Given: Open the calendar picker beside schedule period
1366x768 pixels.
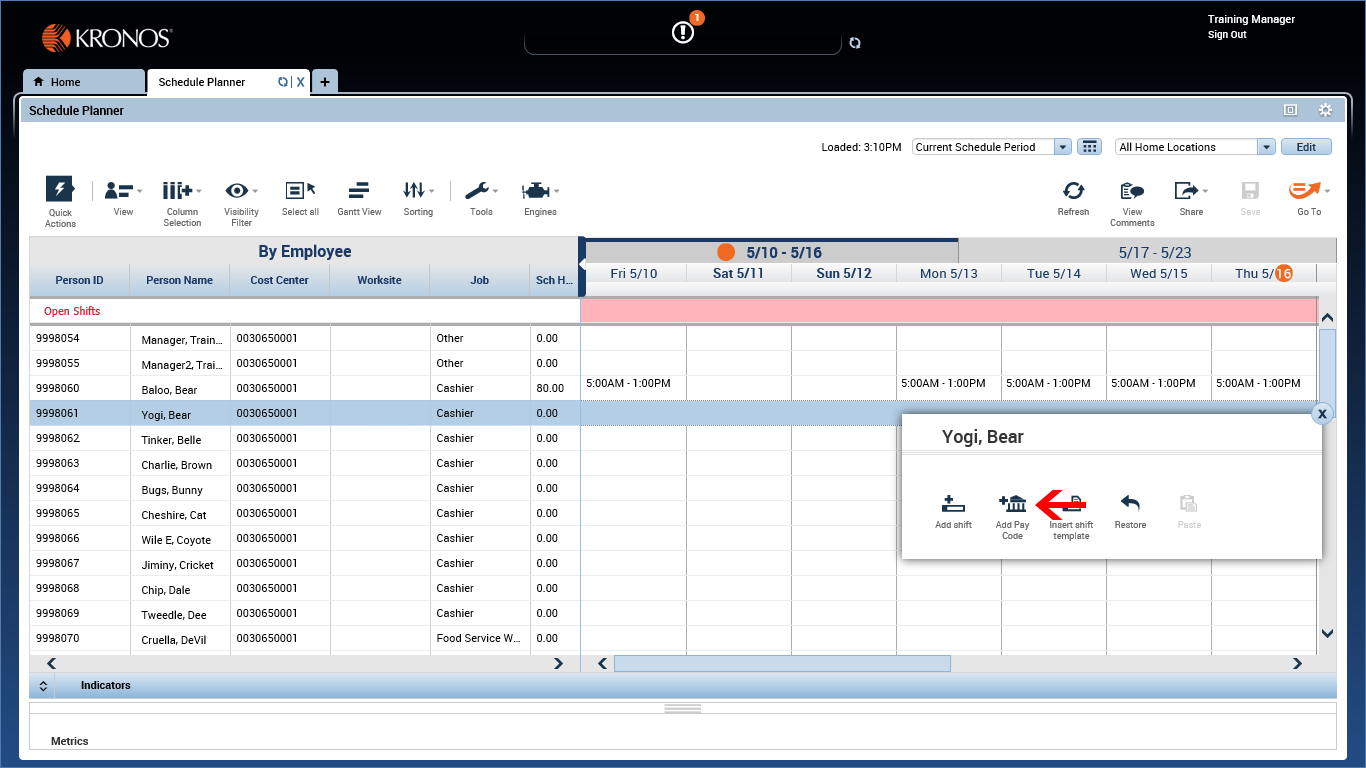Looking at the screenshot, I should click(x=1089, y=146).
